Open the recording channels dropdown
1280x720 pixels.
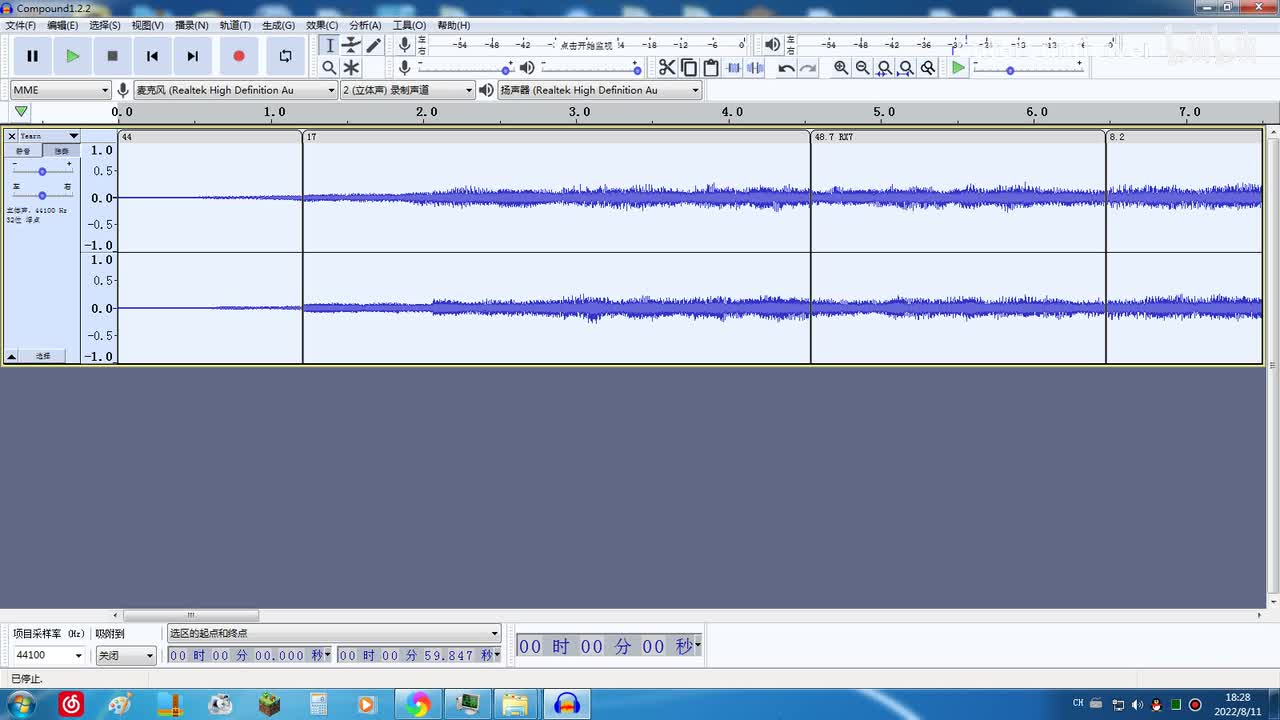pyautogui.click(x=407, y=90)
